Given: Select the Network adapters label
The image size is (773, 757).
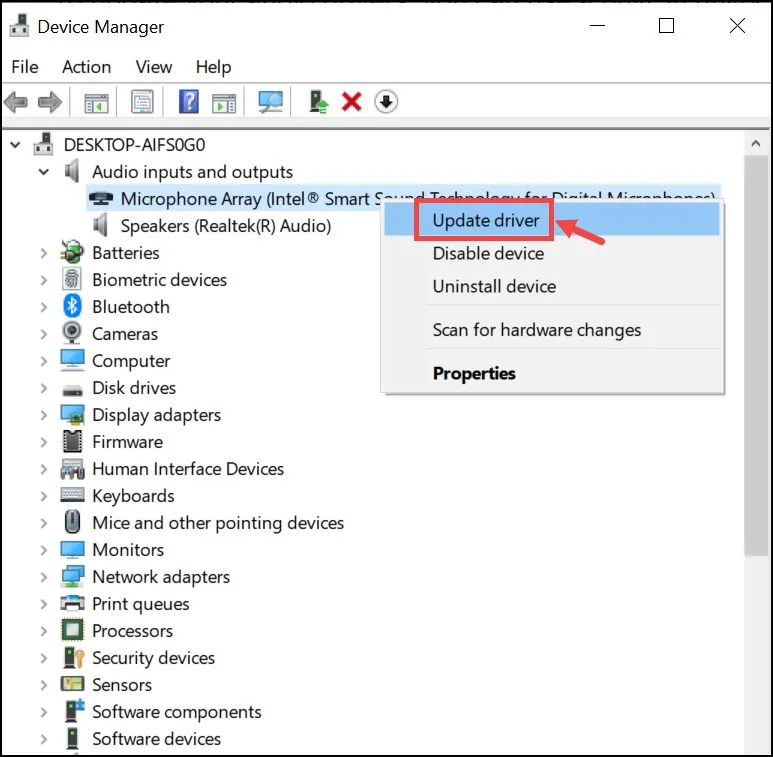Looking at the screenshot, I should click(x=161, y=577).
